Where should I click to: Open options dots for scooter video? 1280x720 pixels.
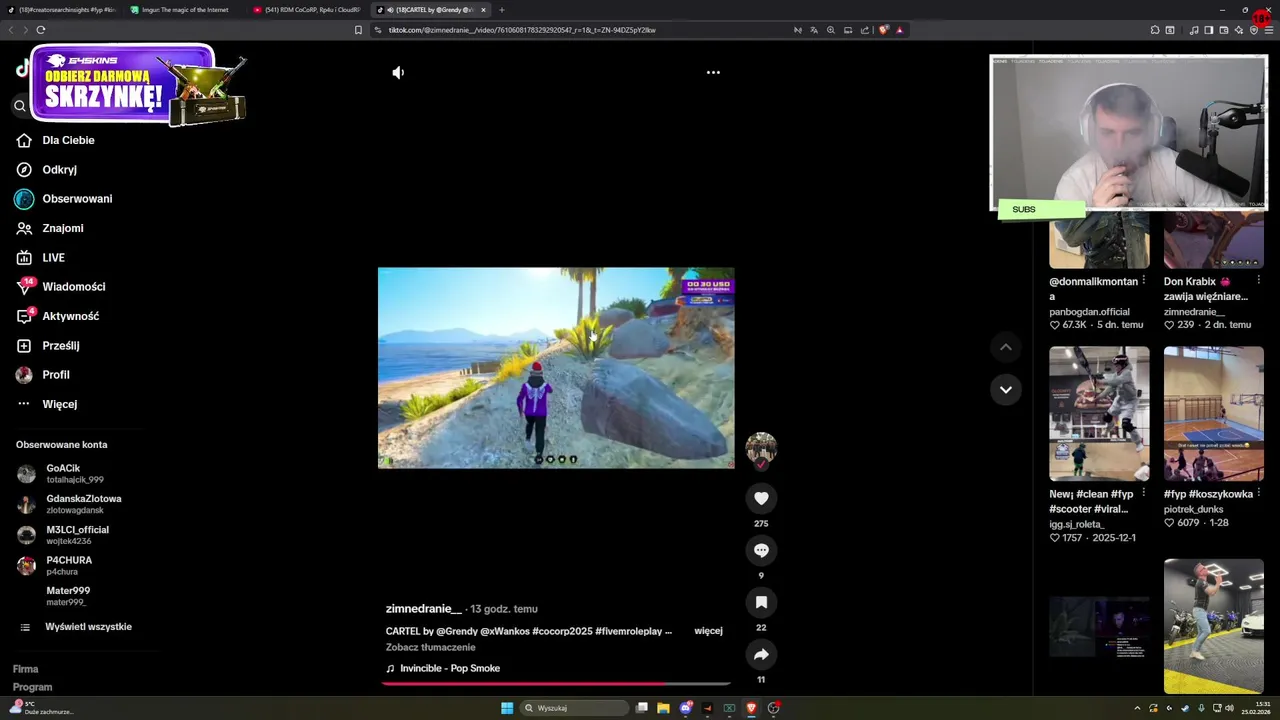click(x=1144, y=493)
